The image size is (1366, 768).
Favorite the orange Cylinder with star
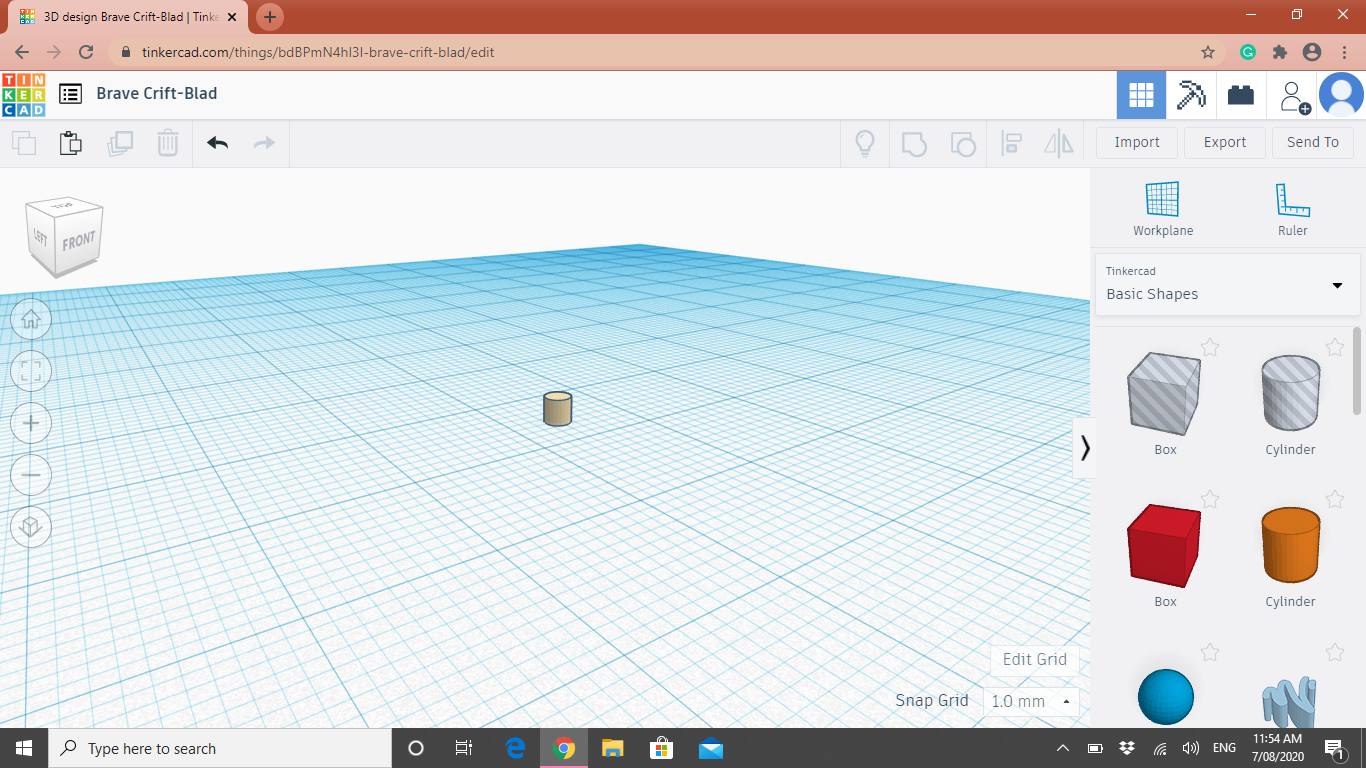1335,499
